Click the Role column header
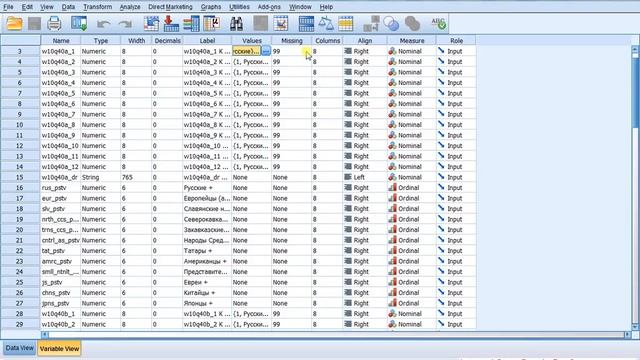The image size is (640, 360). 456,40
